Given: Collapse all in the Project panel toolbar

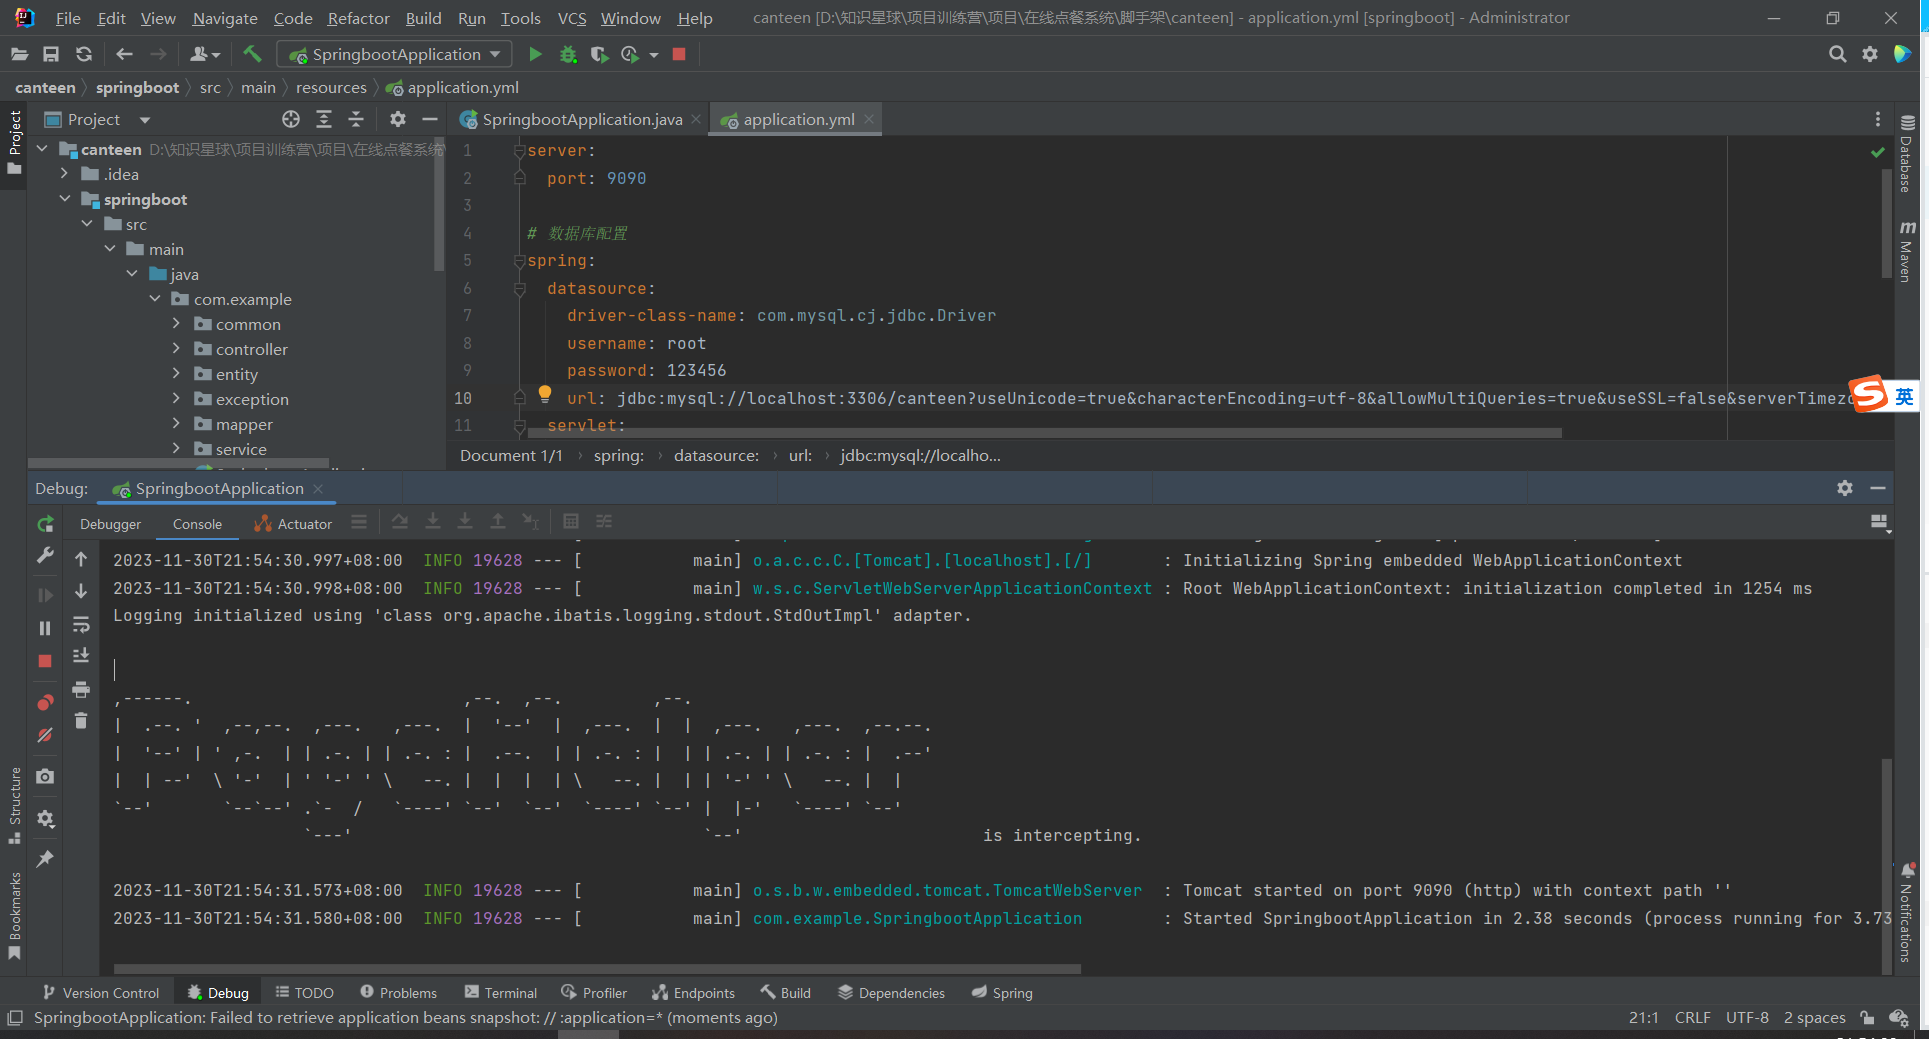Looking at the screenshot, I should click(x=356, y=119).
